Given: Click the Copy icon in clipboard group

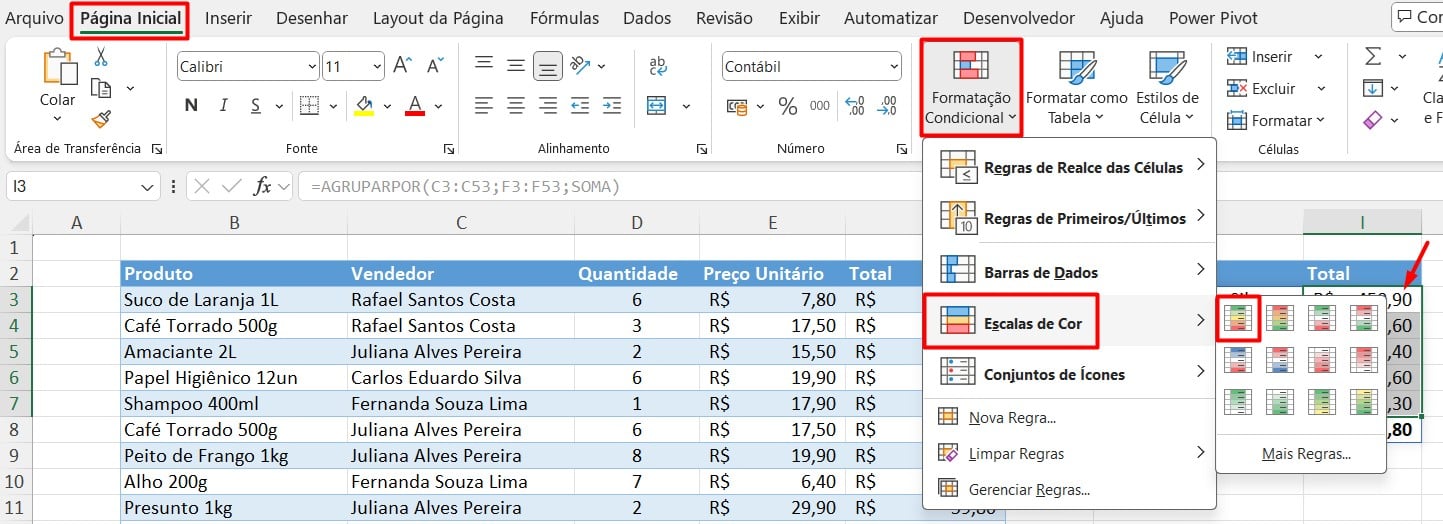Looking at the screenshot, I should point(100,88).
